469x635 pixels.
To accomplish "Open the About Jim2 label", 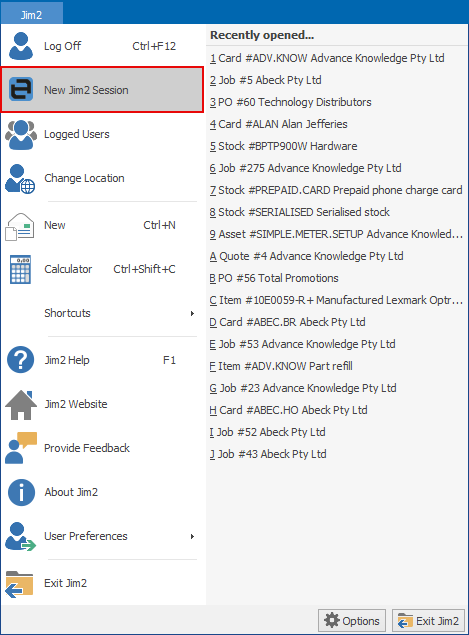I will 71,492.
